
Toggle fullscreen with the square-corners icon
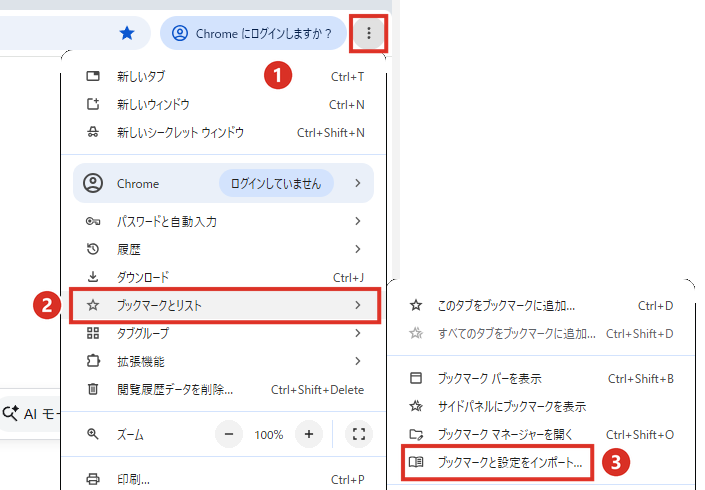pyautogui.click(x=359, y=434)
